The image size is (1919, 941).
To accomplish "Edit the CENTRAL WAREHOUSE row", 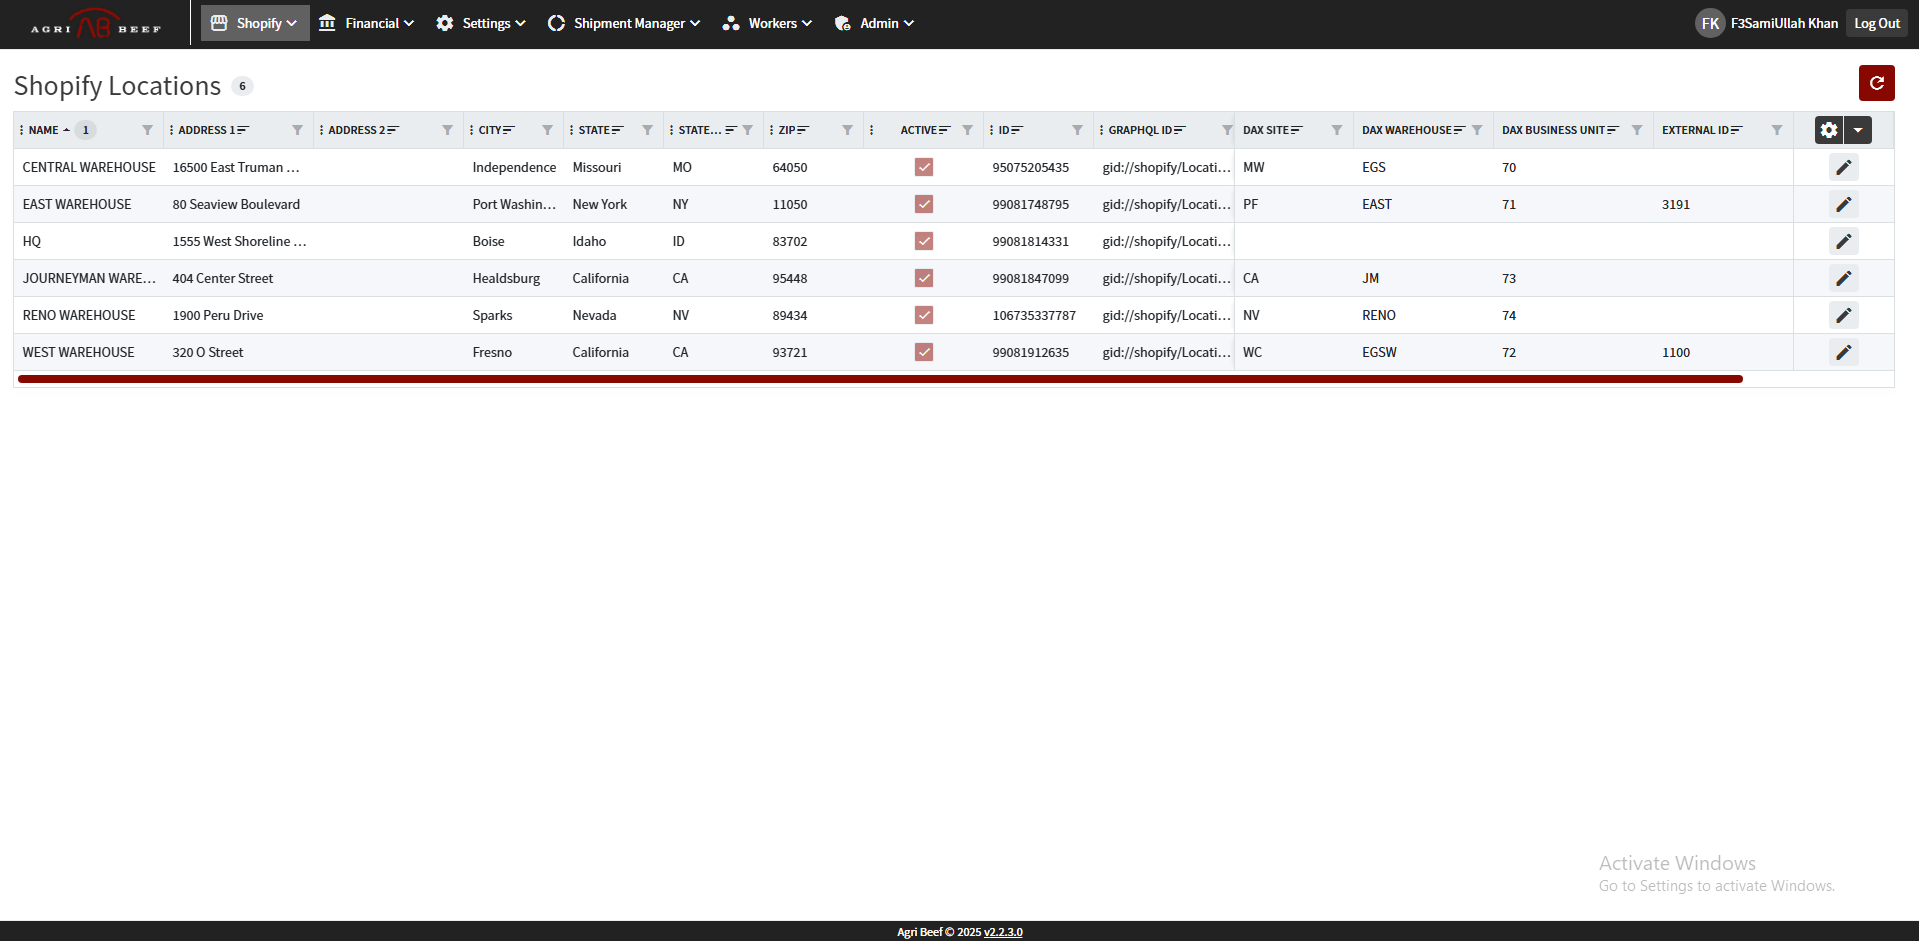I will 1843,167.
